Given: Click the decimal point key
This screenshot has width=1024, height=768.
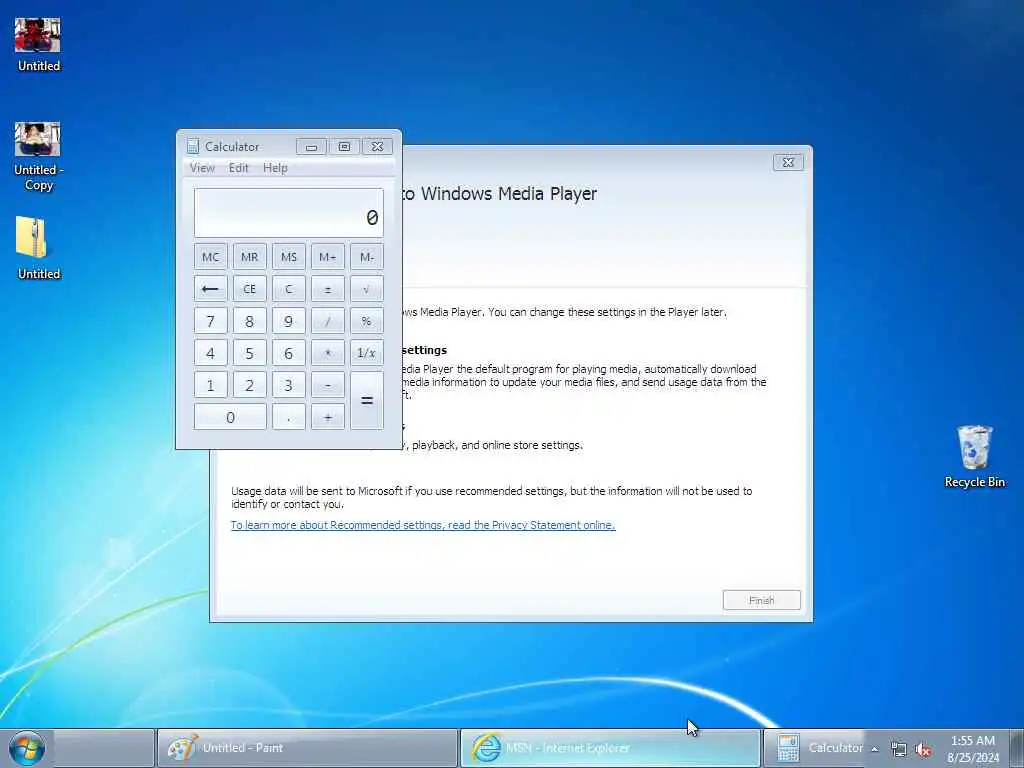Looking at the screenshot, I should tap(289, 417).
